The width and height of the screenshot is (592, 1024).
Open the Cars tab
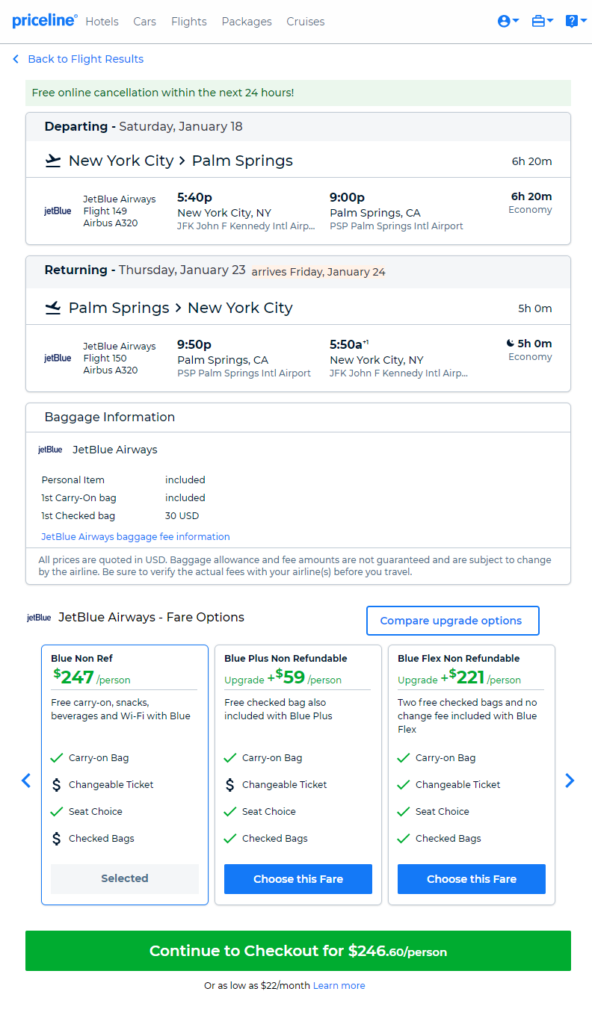144,22
